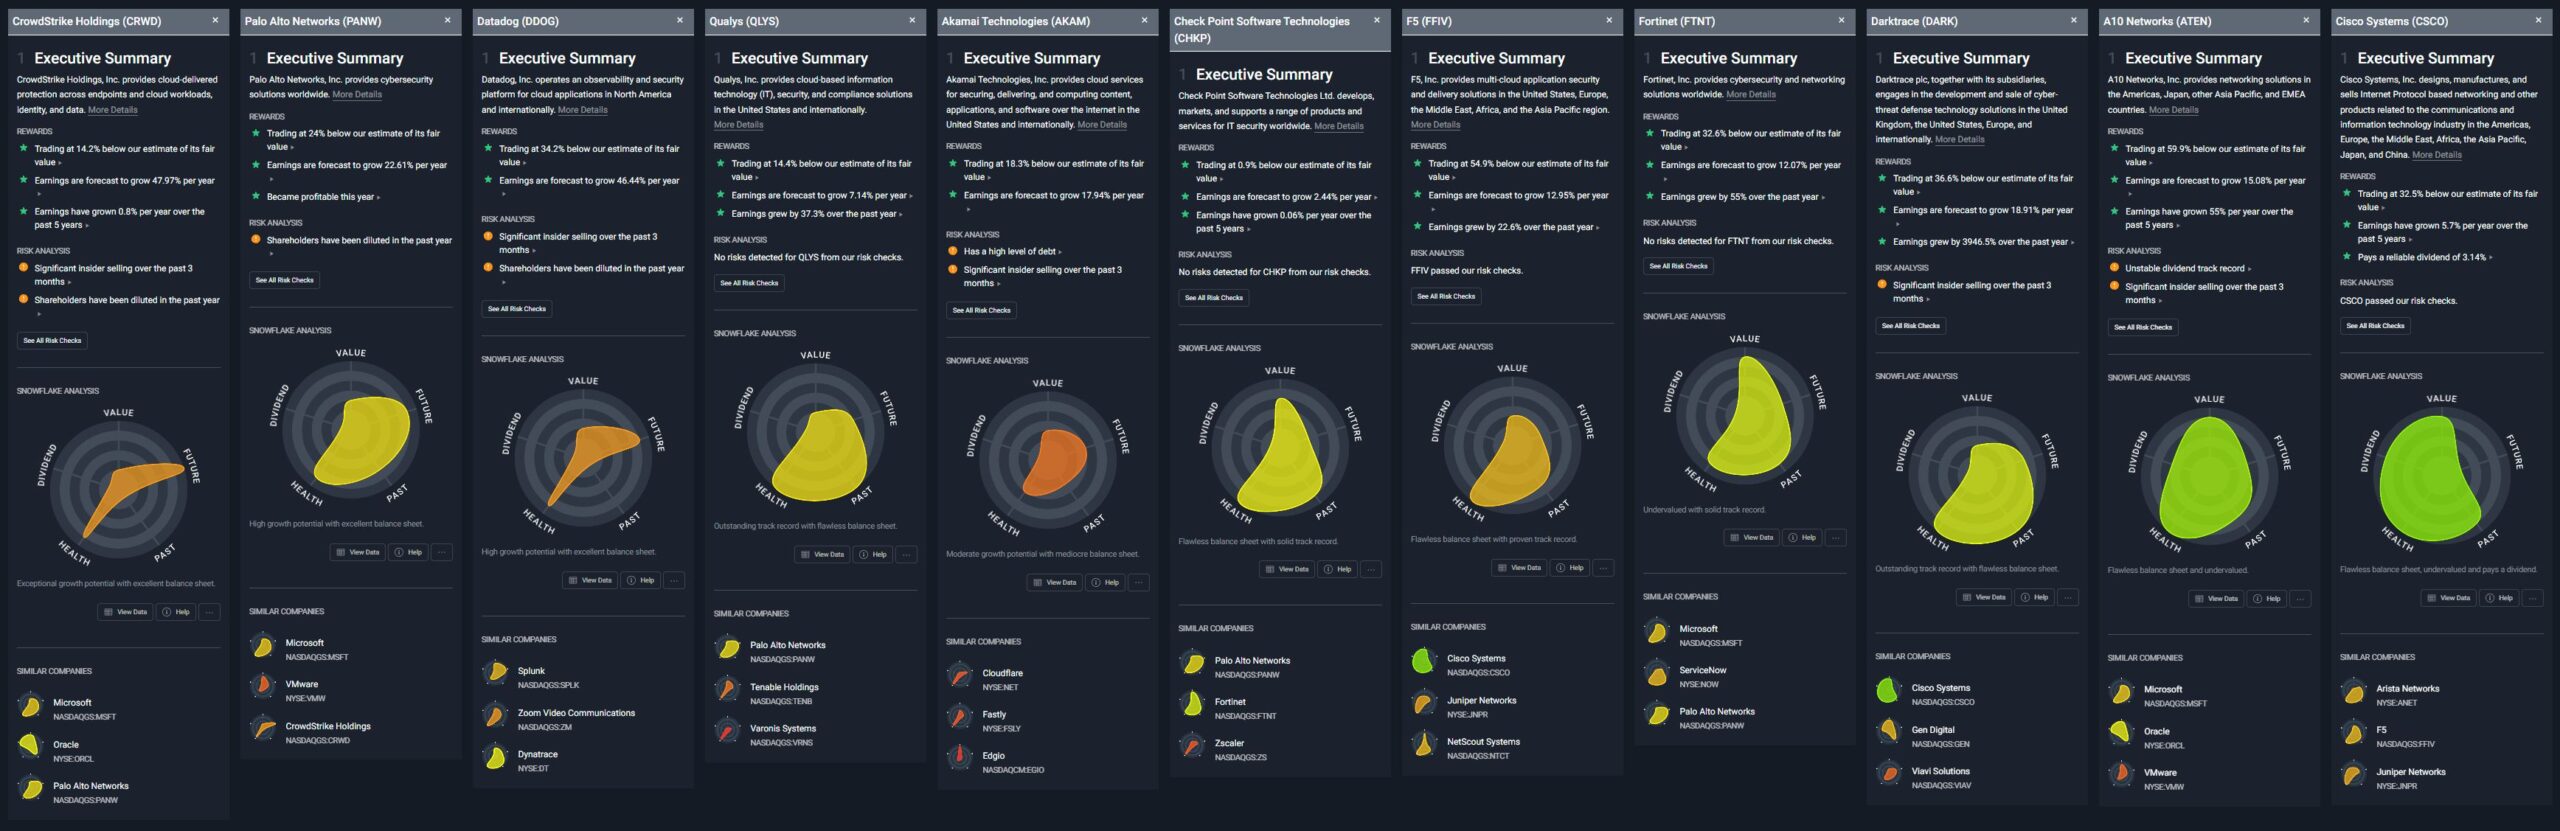Open More Details link in Palo Alto Networks summary
Screen dimensions: 2560x831
click(x=357, y=95)
